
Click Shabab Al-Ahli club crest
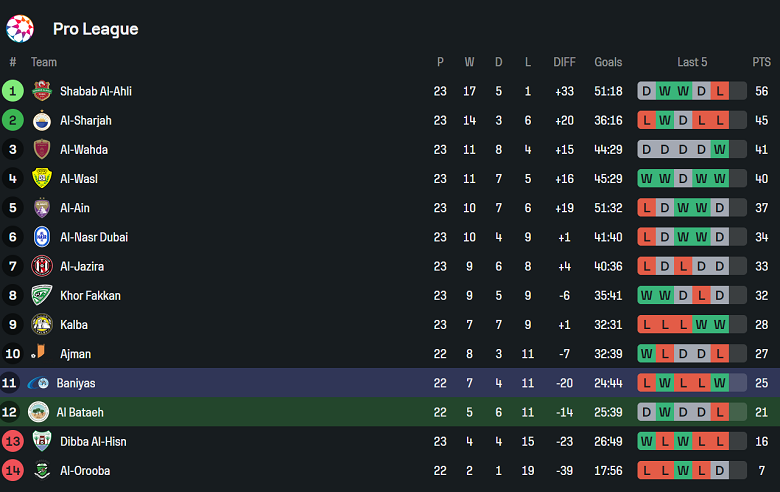pyautogui.click(x=41, y=91)
